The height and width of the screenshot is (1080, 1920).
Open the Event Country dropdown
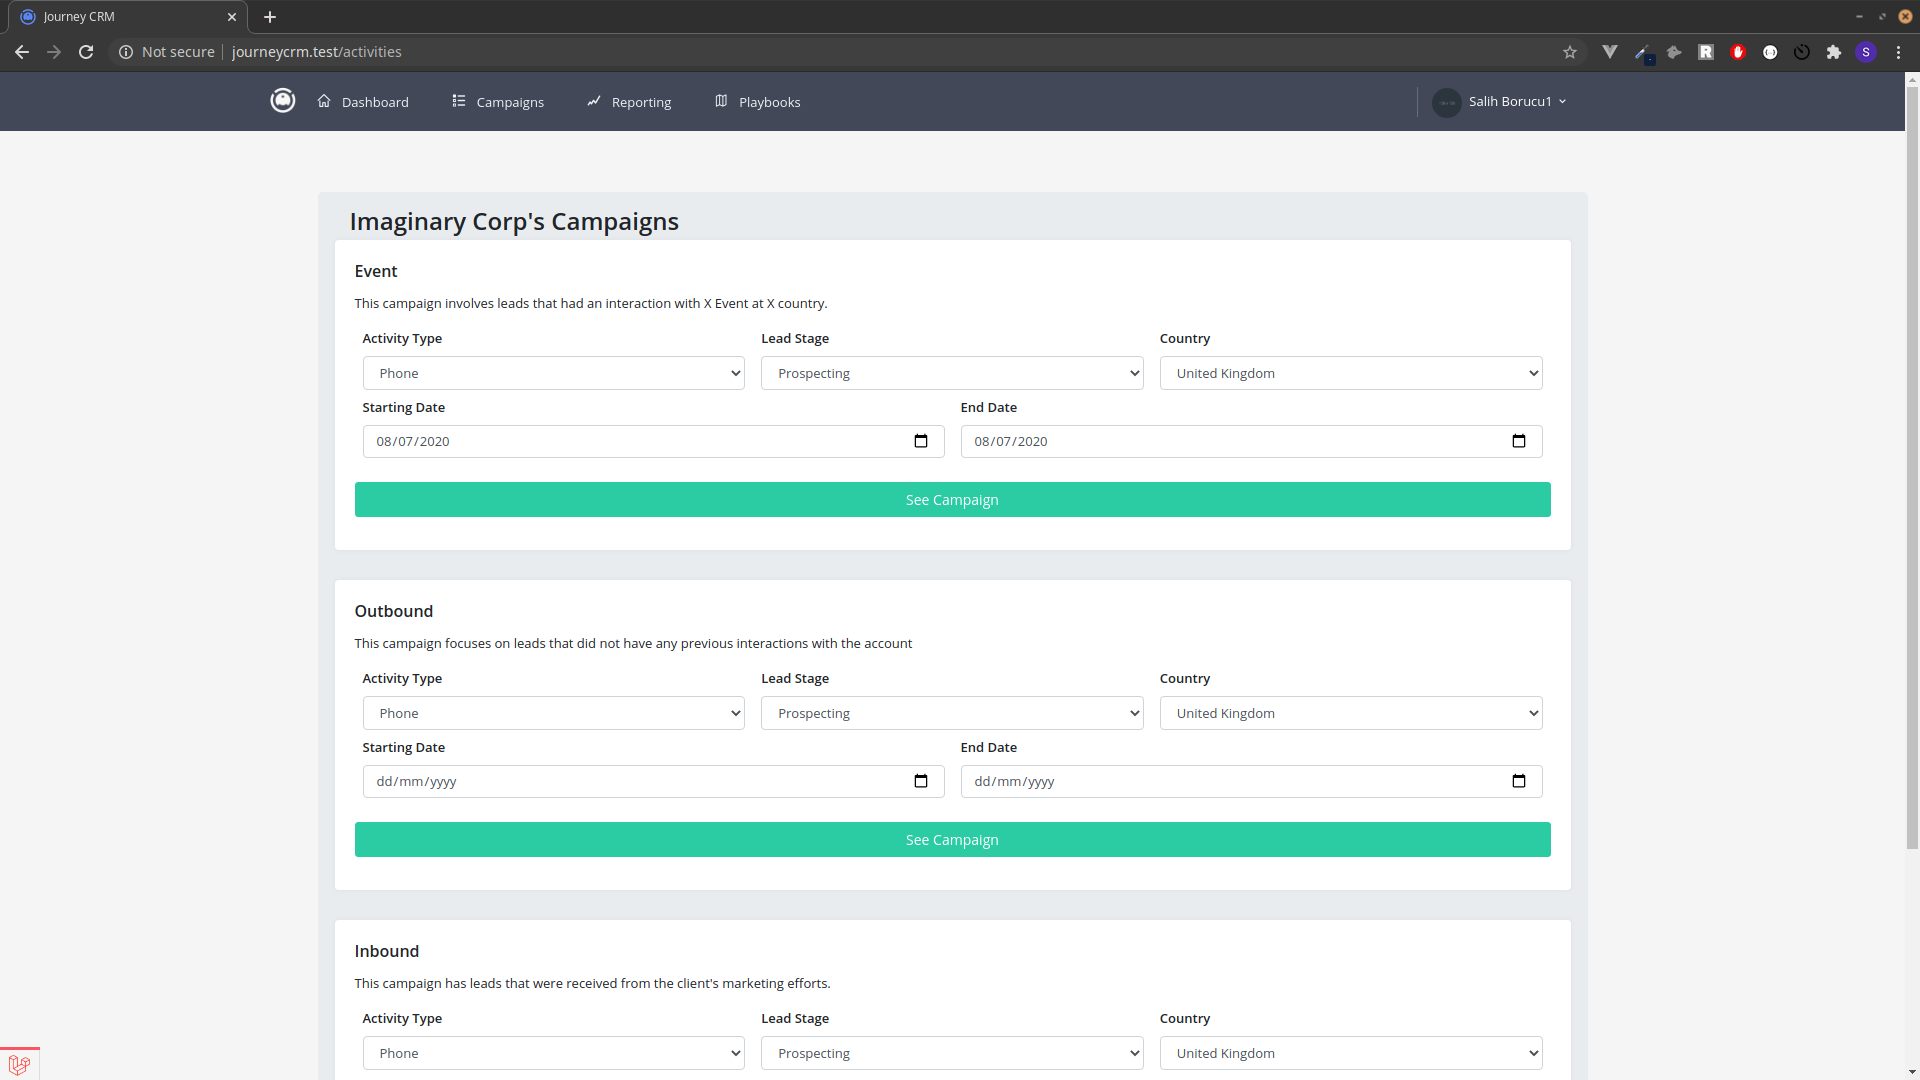1351,373
